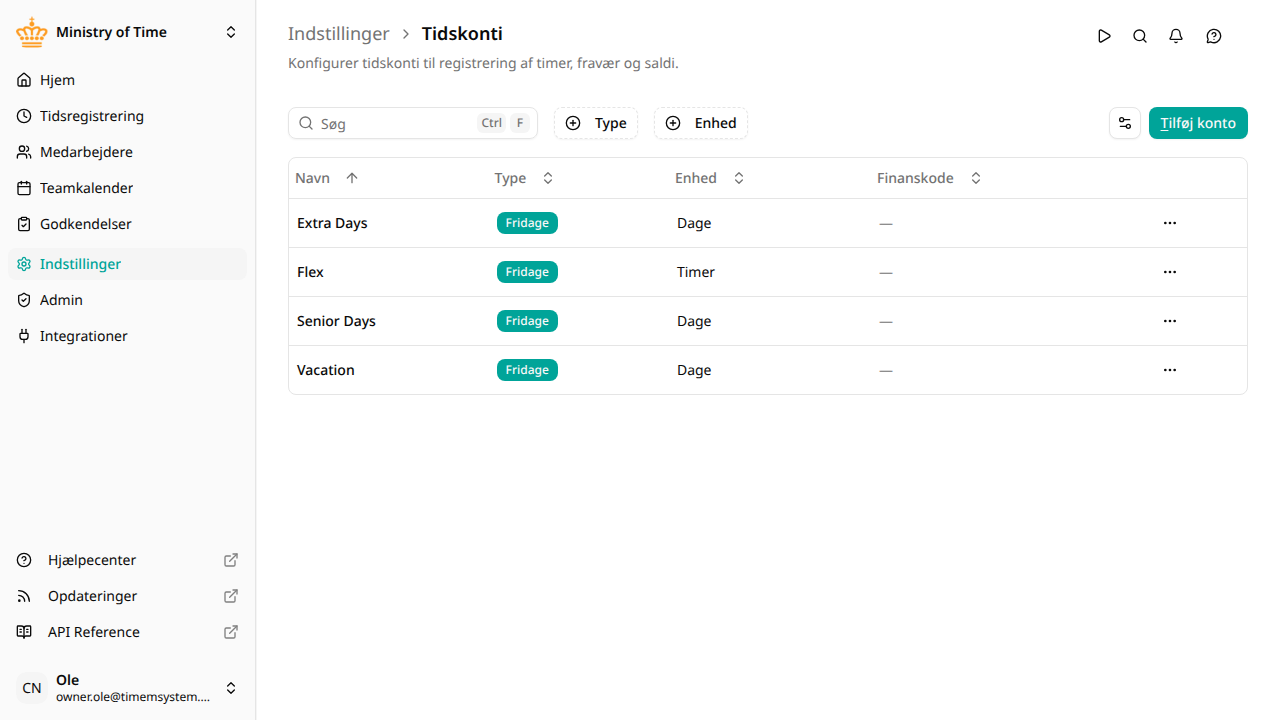Image resolution: width=1280 pixels, height=720 pixels.
Task: Go to Hjem in the sidebar
Action: click(x=127, y=80)
